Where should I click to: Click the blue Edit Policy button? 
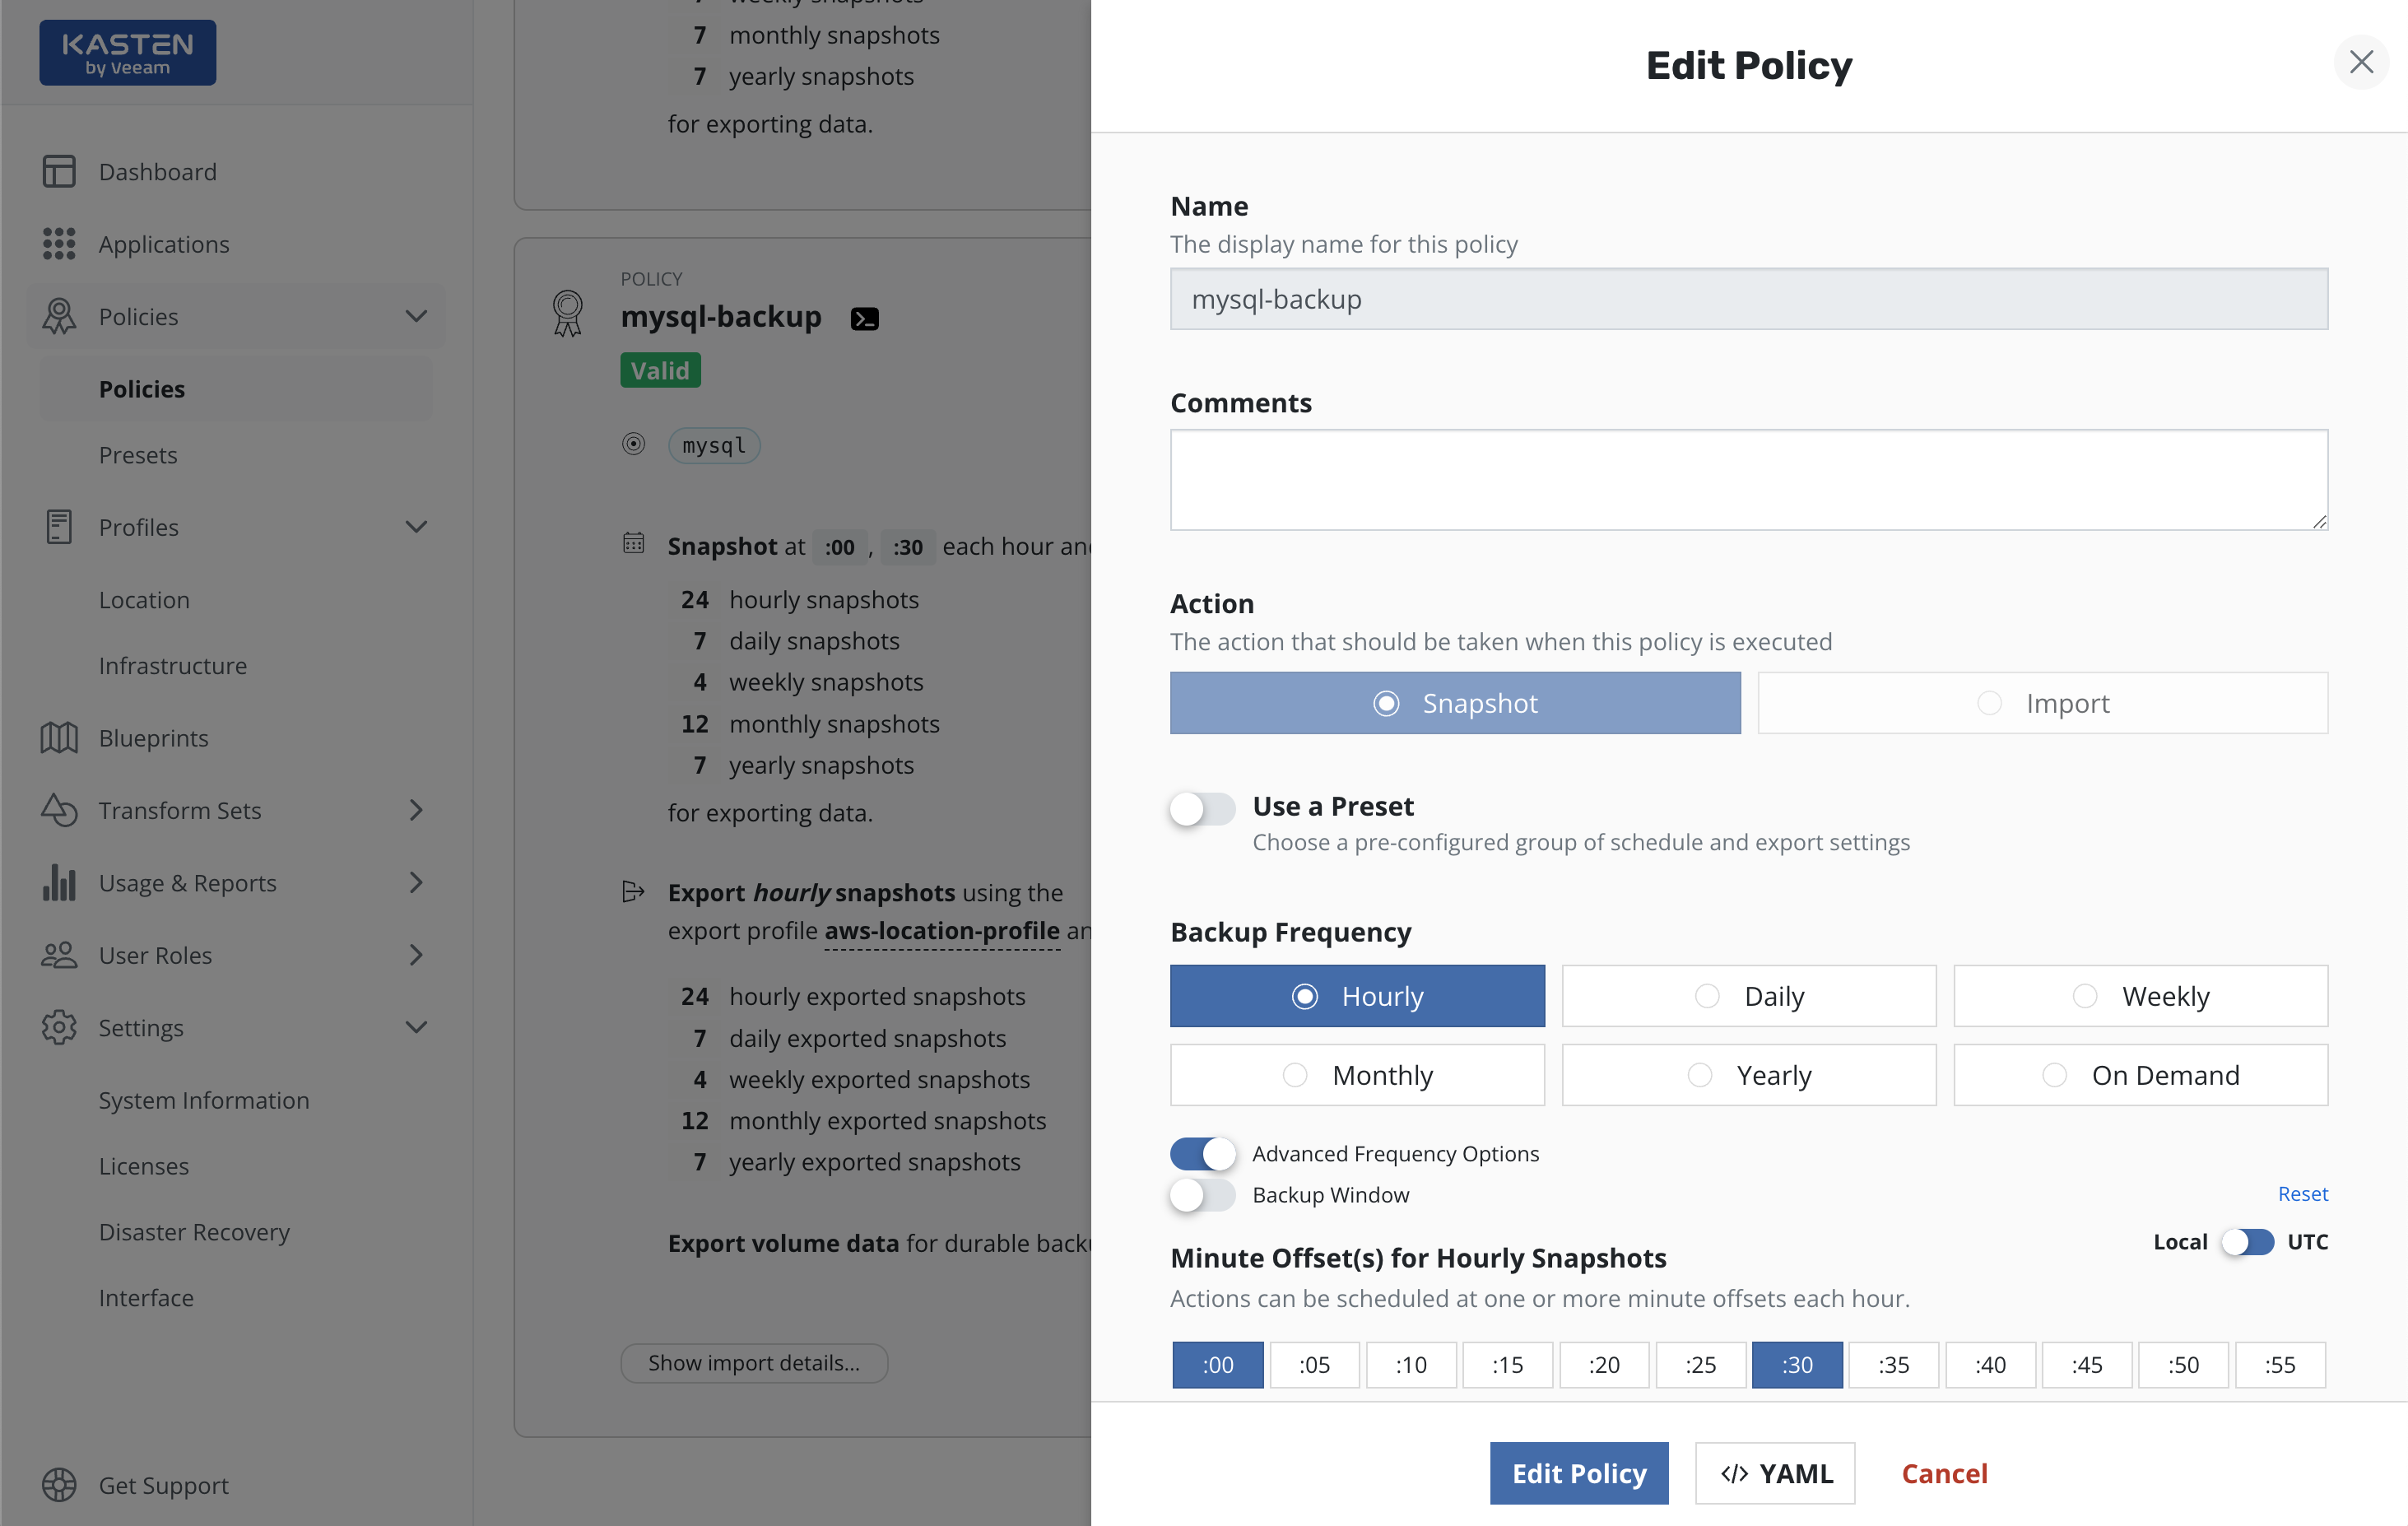pos(1578,1473)
